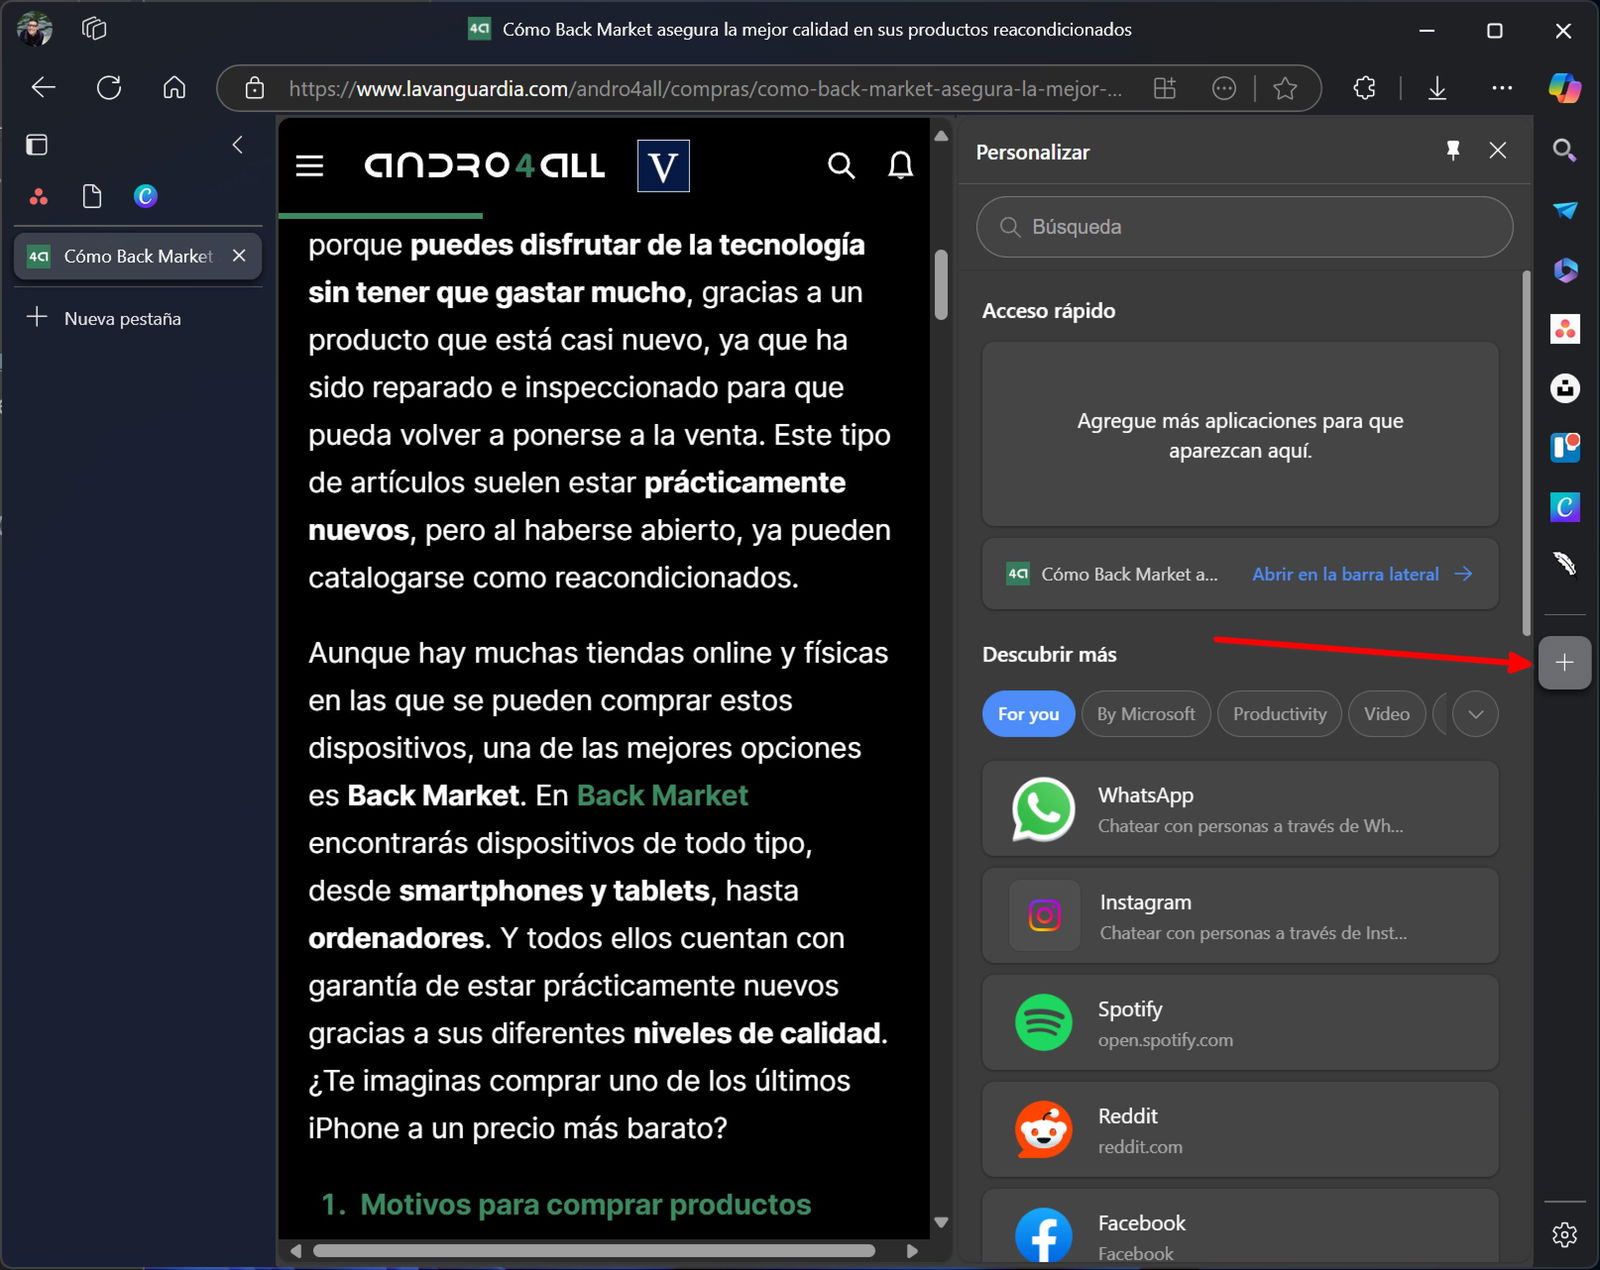This screenshot has width=1600, height=1270.
Task: Click the split screen icon in address bar
Action: [1165, 88]
